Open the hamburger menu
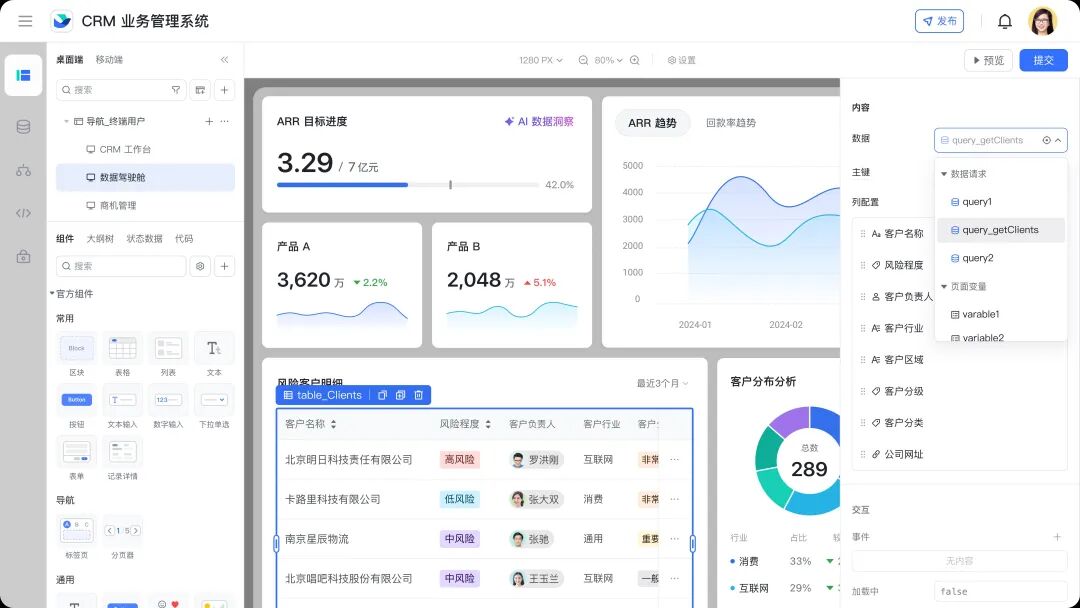The image size is (1080, 608). coord(25,21)
